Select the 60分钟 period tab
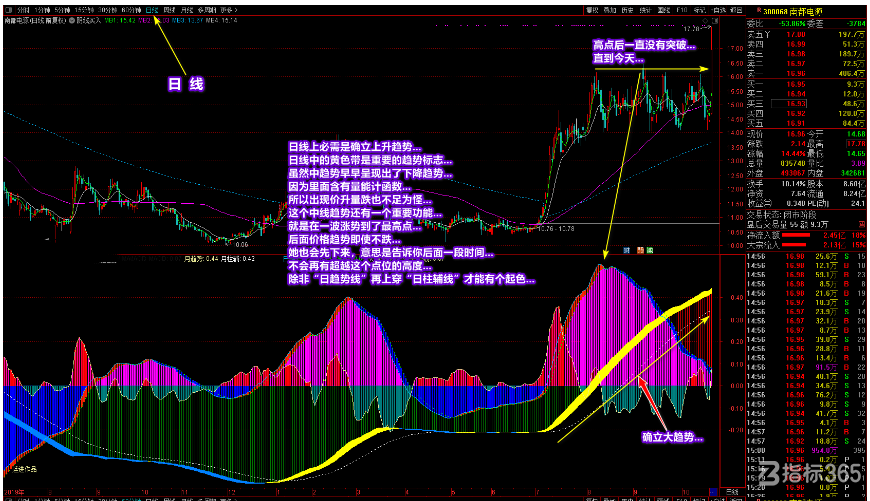 (131, 10)
